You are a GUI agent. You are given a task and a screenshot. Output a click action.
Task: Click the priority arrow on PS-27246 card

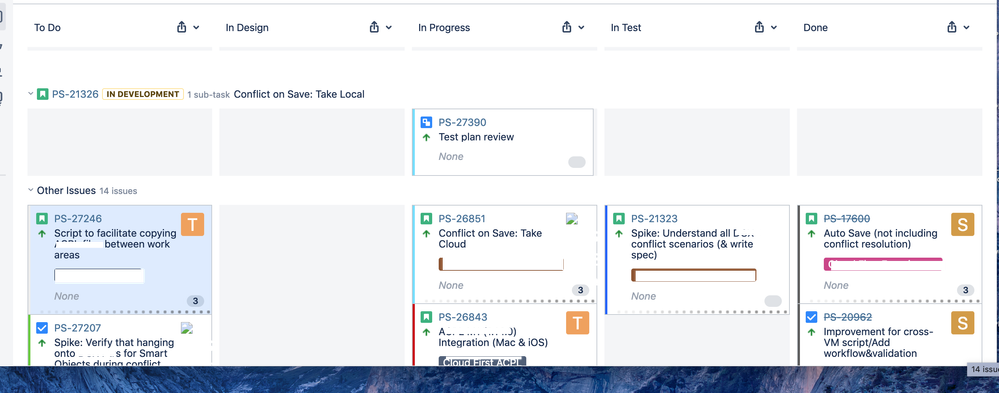point(42,234)
